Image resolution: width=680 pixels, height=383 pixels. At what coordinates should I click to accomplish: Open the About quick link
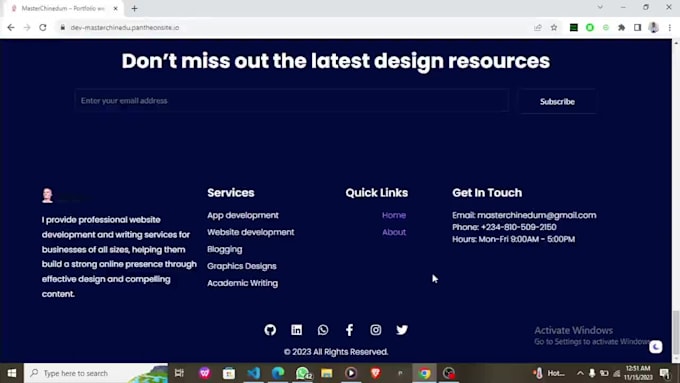point(394,232)
